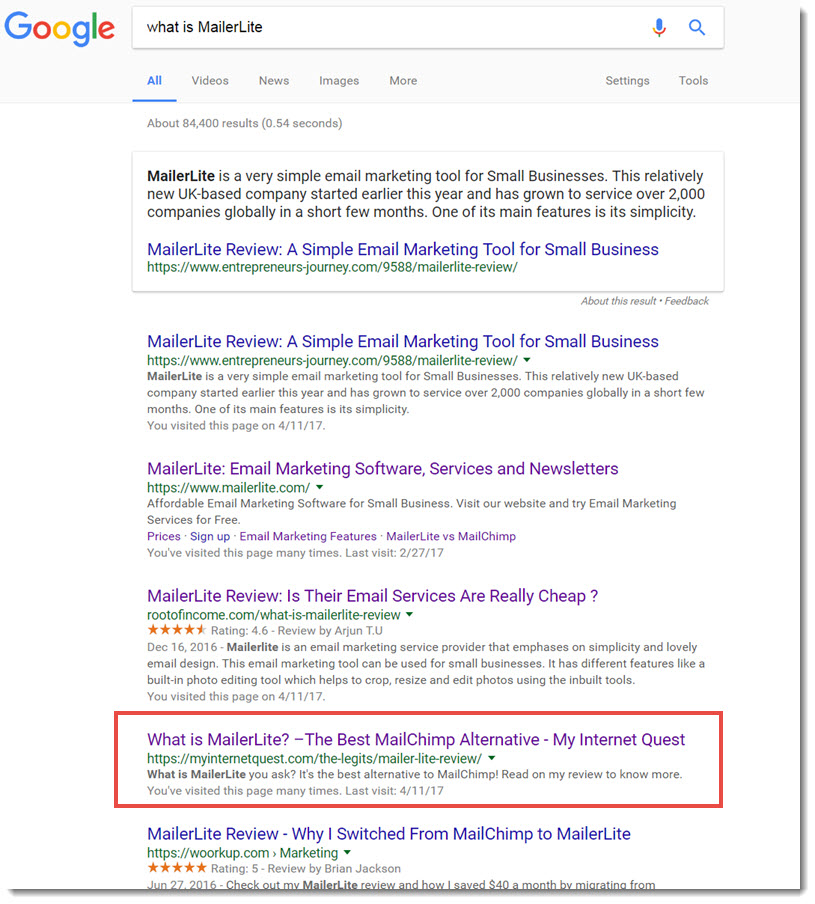Click 'About 84,400 results (0.54 seconds)' text
This screenshot has height=904, width=815.
point(244,123)
